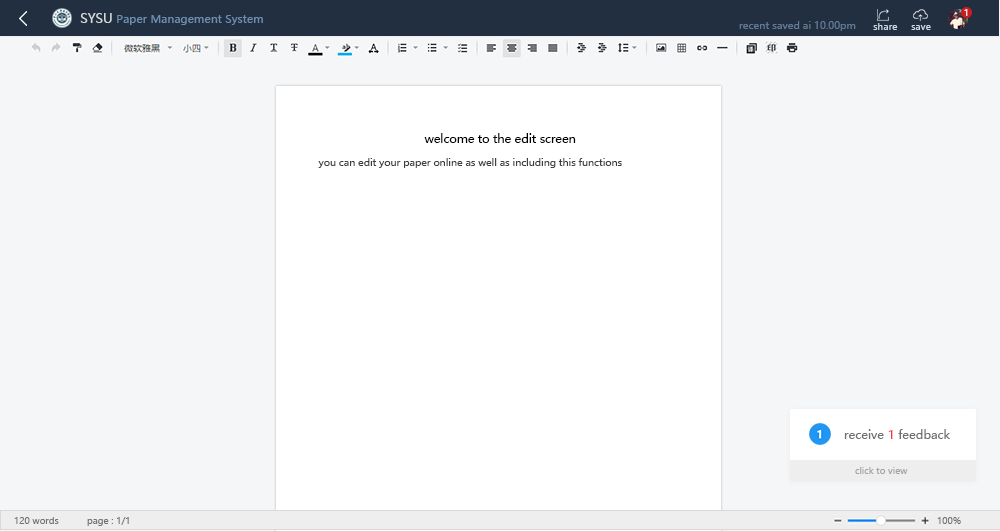Click the recent saved status text
The image size is (1000, 531).
[797, 25]
